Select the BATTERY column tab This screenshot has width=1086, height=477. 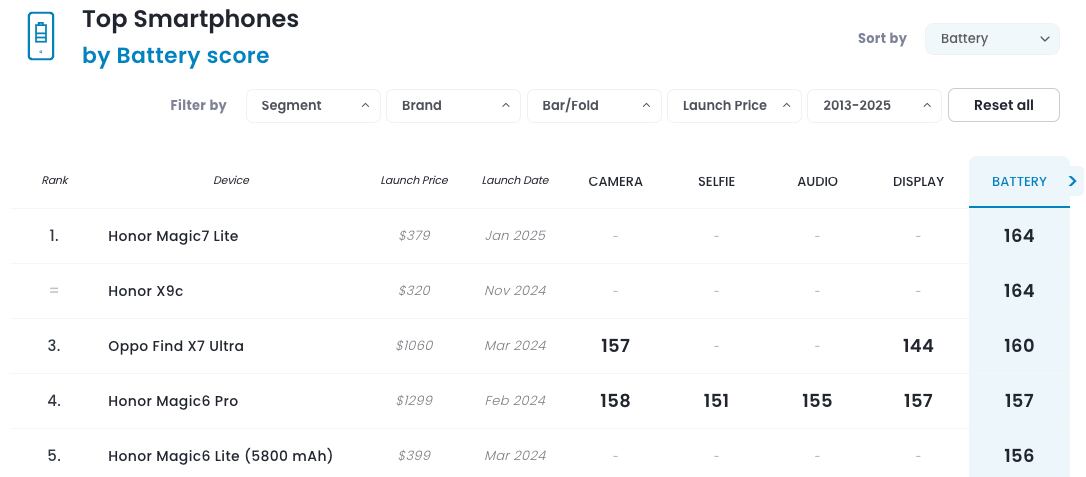tap(1018, 182)
